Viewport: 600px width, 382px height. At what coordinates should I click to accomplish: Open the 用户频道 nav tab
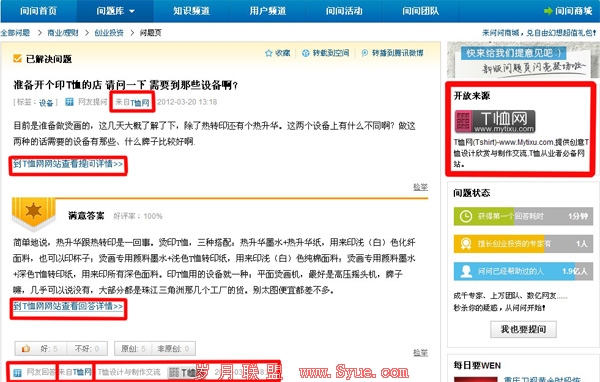coord(268,11)
